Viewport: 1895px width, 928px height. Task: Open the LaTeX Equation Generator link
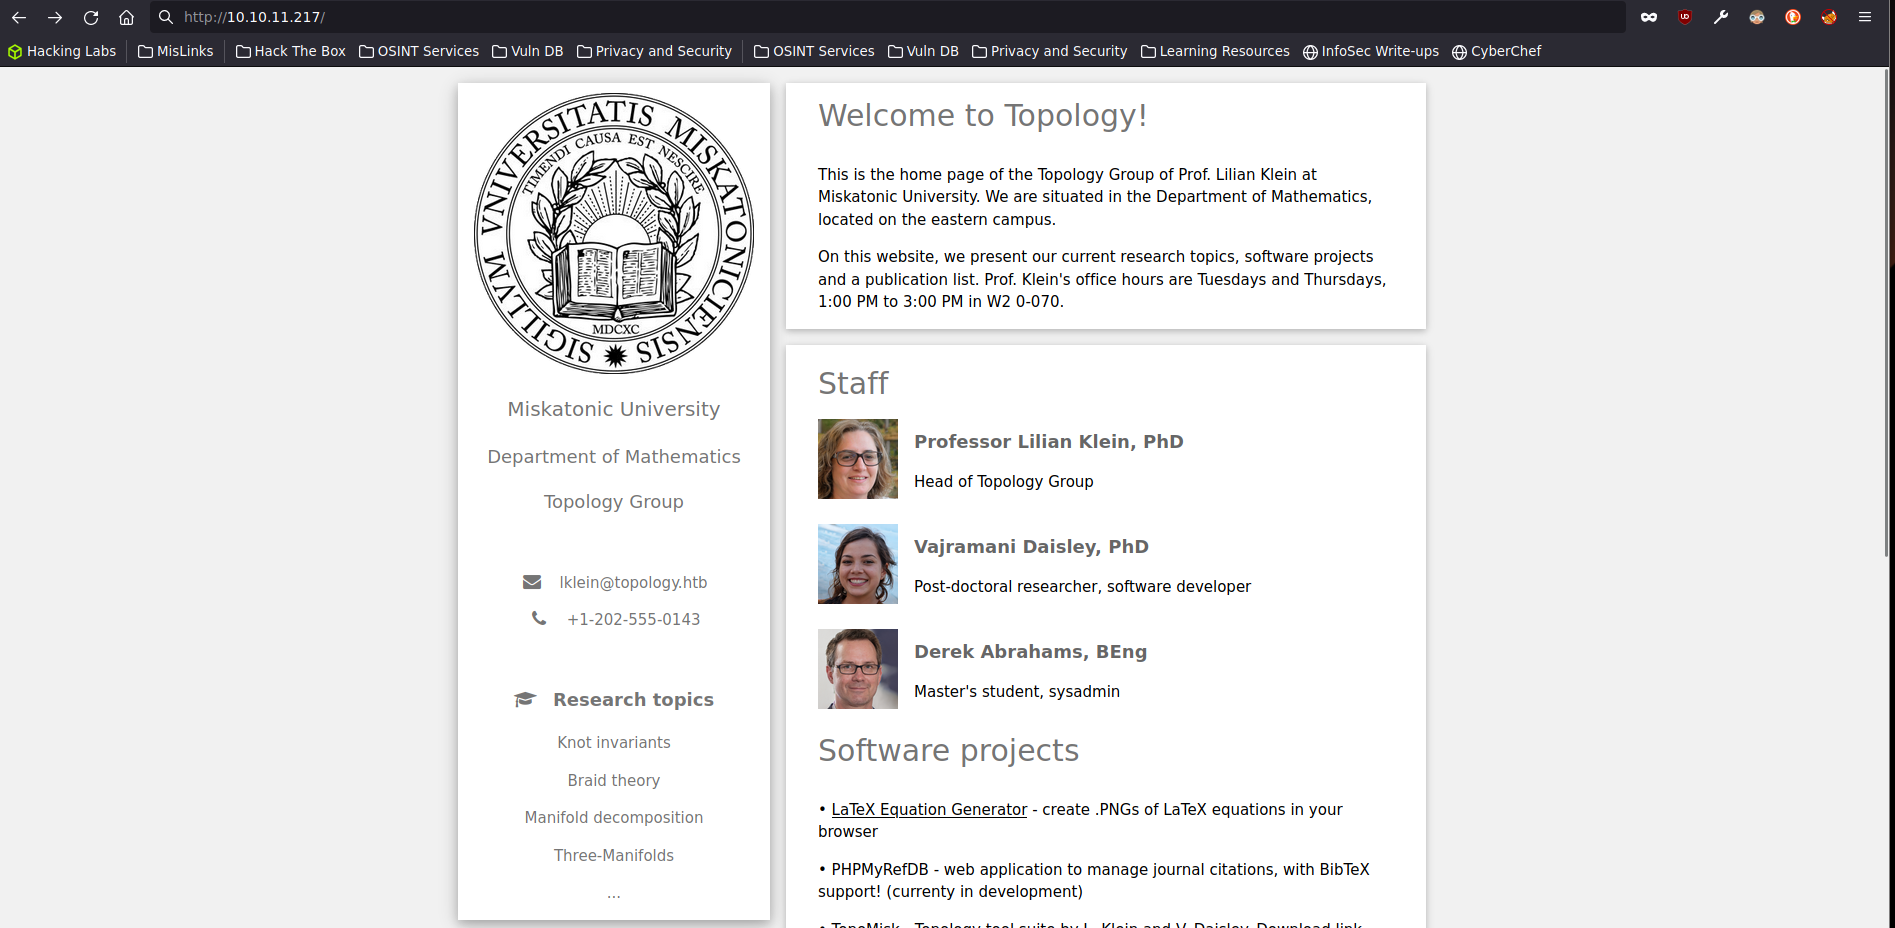pyautogui.click(x=929, y=809)
